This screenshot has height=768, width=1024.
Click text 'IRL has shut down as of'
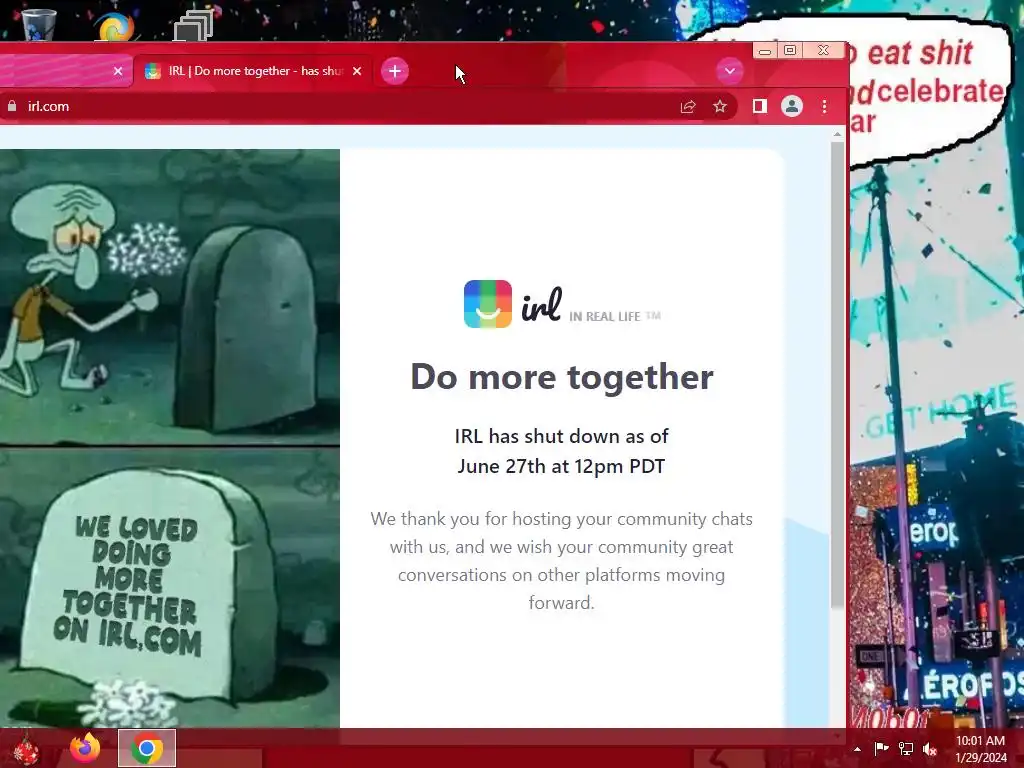[562, 436]
